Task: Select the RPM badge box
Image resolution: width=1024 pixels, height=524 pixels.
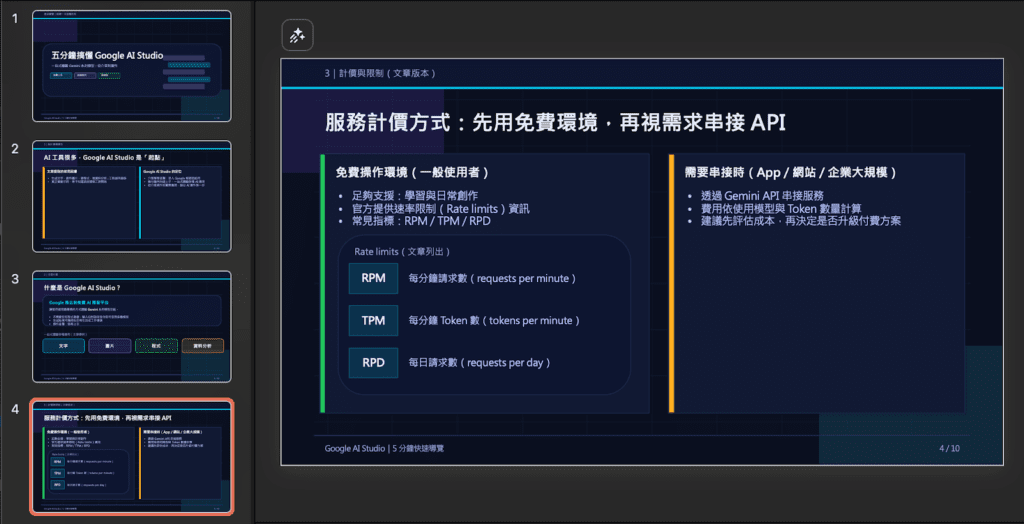Action: click(x=373, y=277)
